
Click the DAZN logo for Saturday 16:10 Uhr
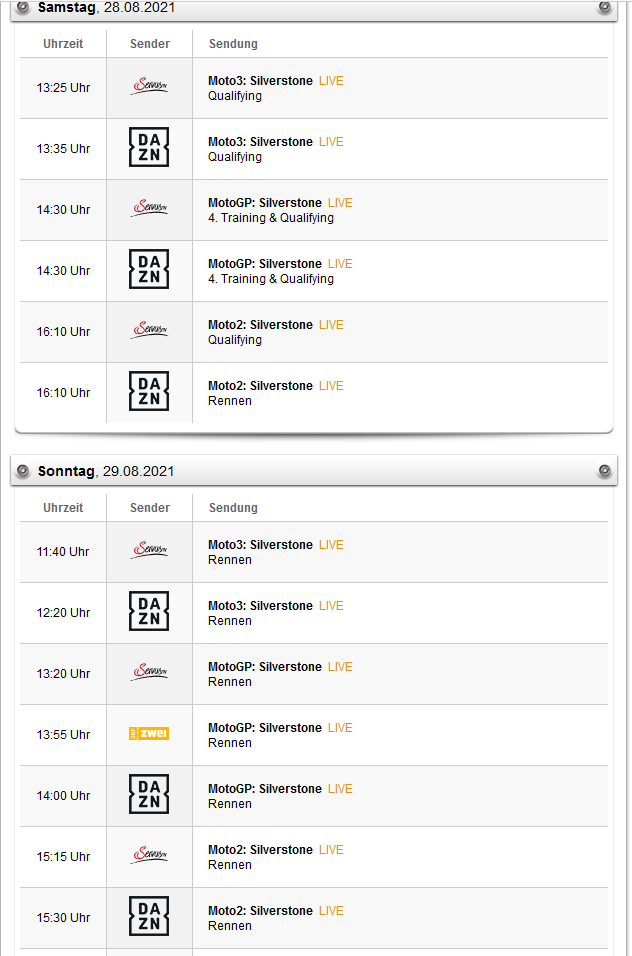point(149,392)
